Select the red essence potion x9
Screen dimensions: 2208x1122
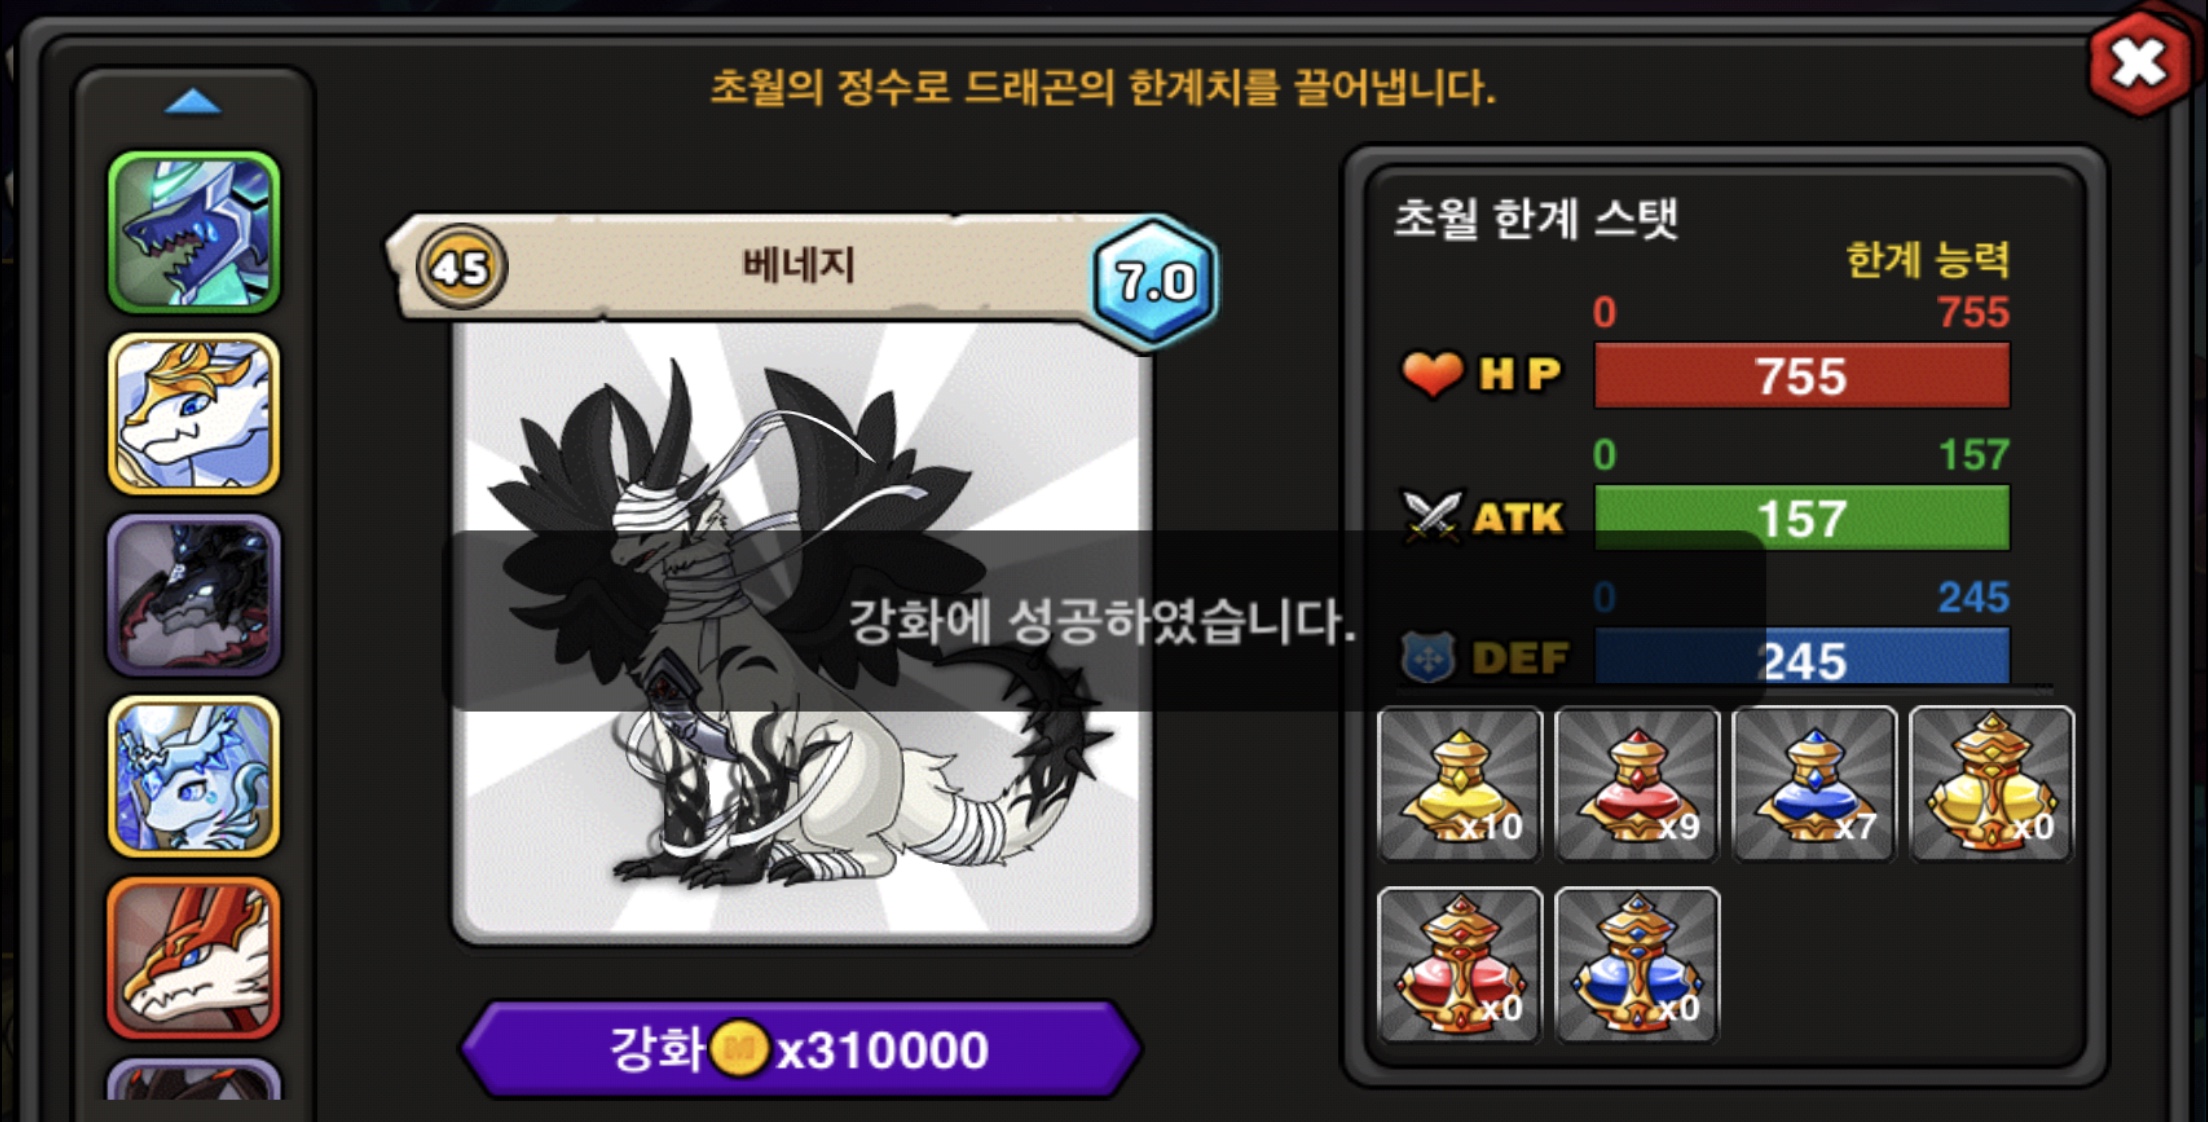click(1637, 785)
